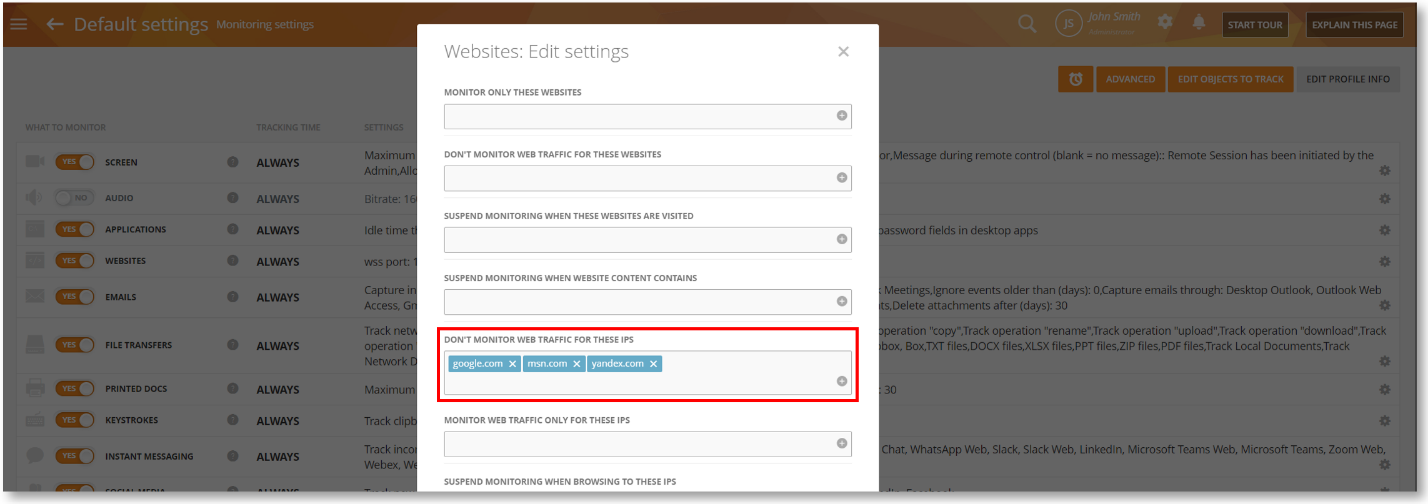Go back using the left arrow
The width and height of the screenshot is (1428, 504).
coord(55,24)
